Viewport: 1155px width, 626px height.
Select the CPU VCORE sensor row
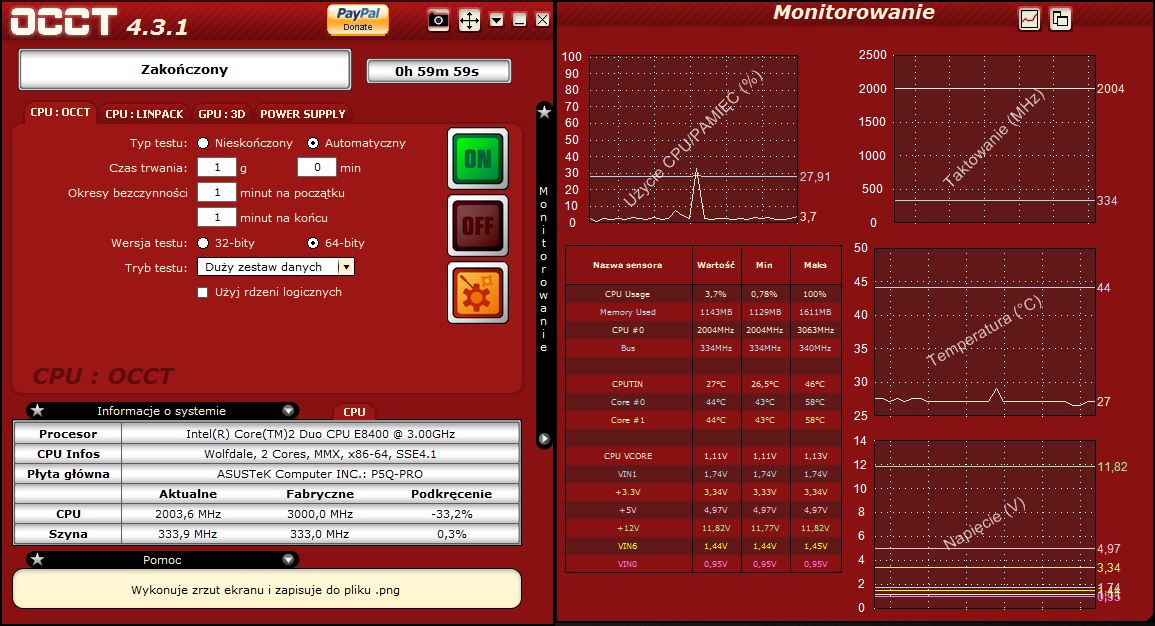[703, 456]
